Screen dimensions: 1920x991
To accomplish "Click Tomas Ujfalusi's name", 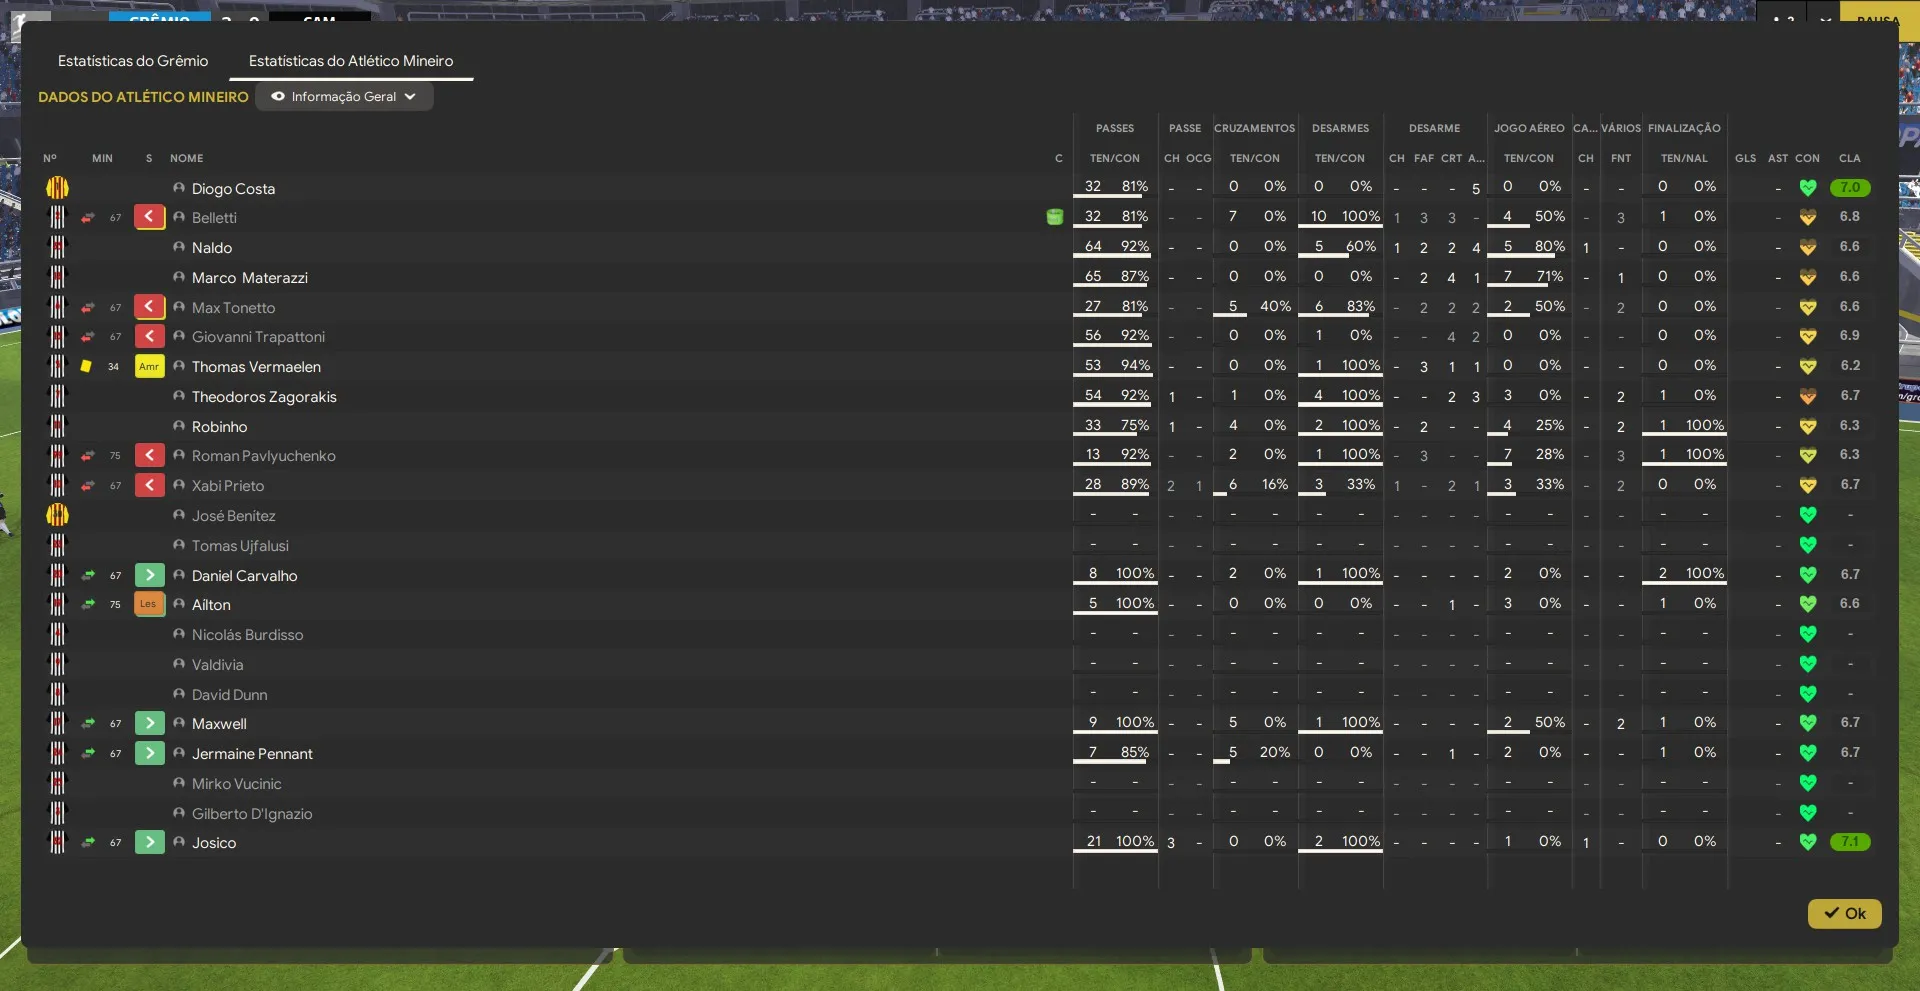I will point(240,546).
